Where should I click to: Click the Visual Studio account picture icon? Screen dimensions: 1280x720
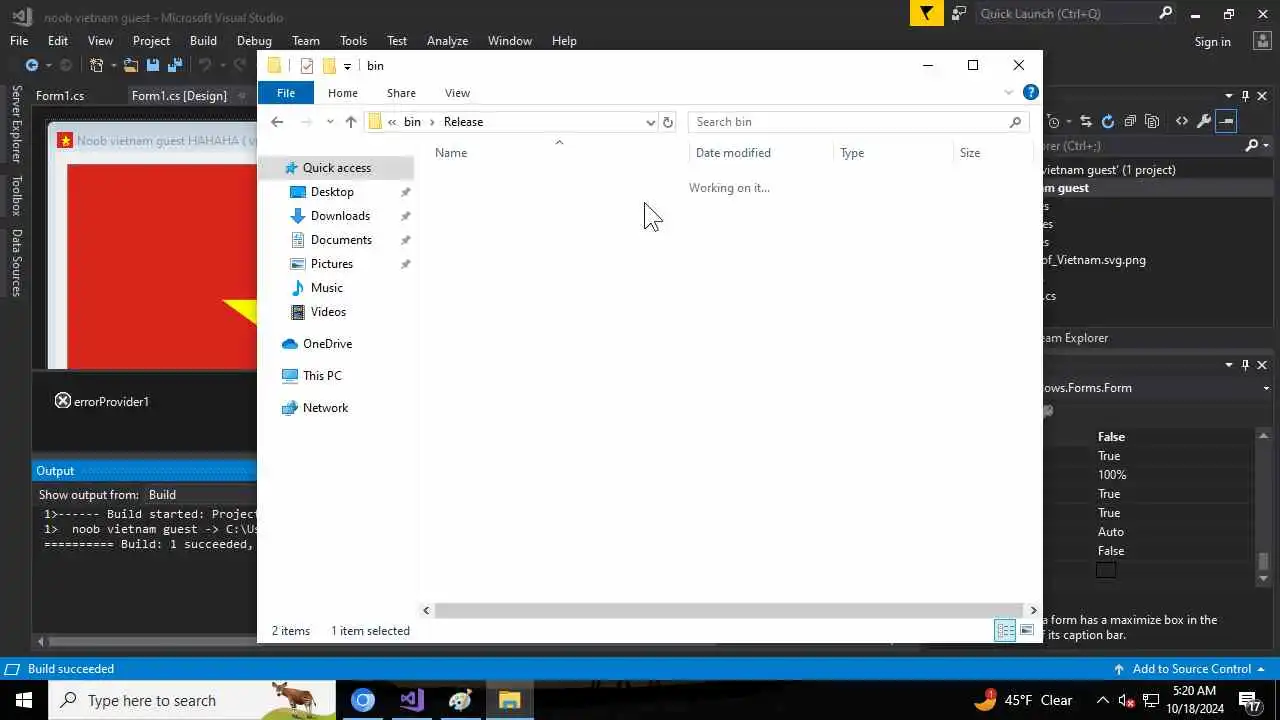[1262, 41]
